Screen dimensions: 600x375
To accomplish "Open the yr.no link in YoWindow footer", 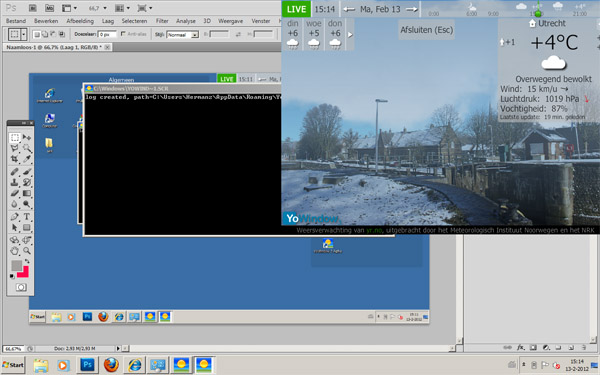I will (x=374, y=230).
